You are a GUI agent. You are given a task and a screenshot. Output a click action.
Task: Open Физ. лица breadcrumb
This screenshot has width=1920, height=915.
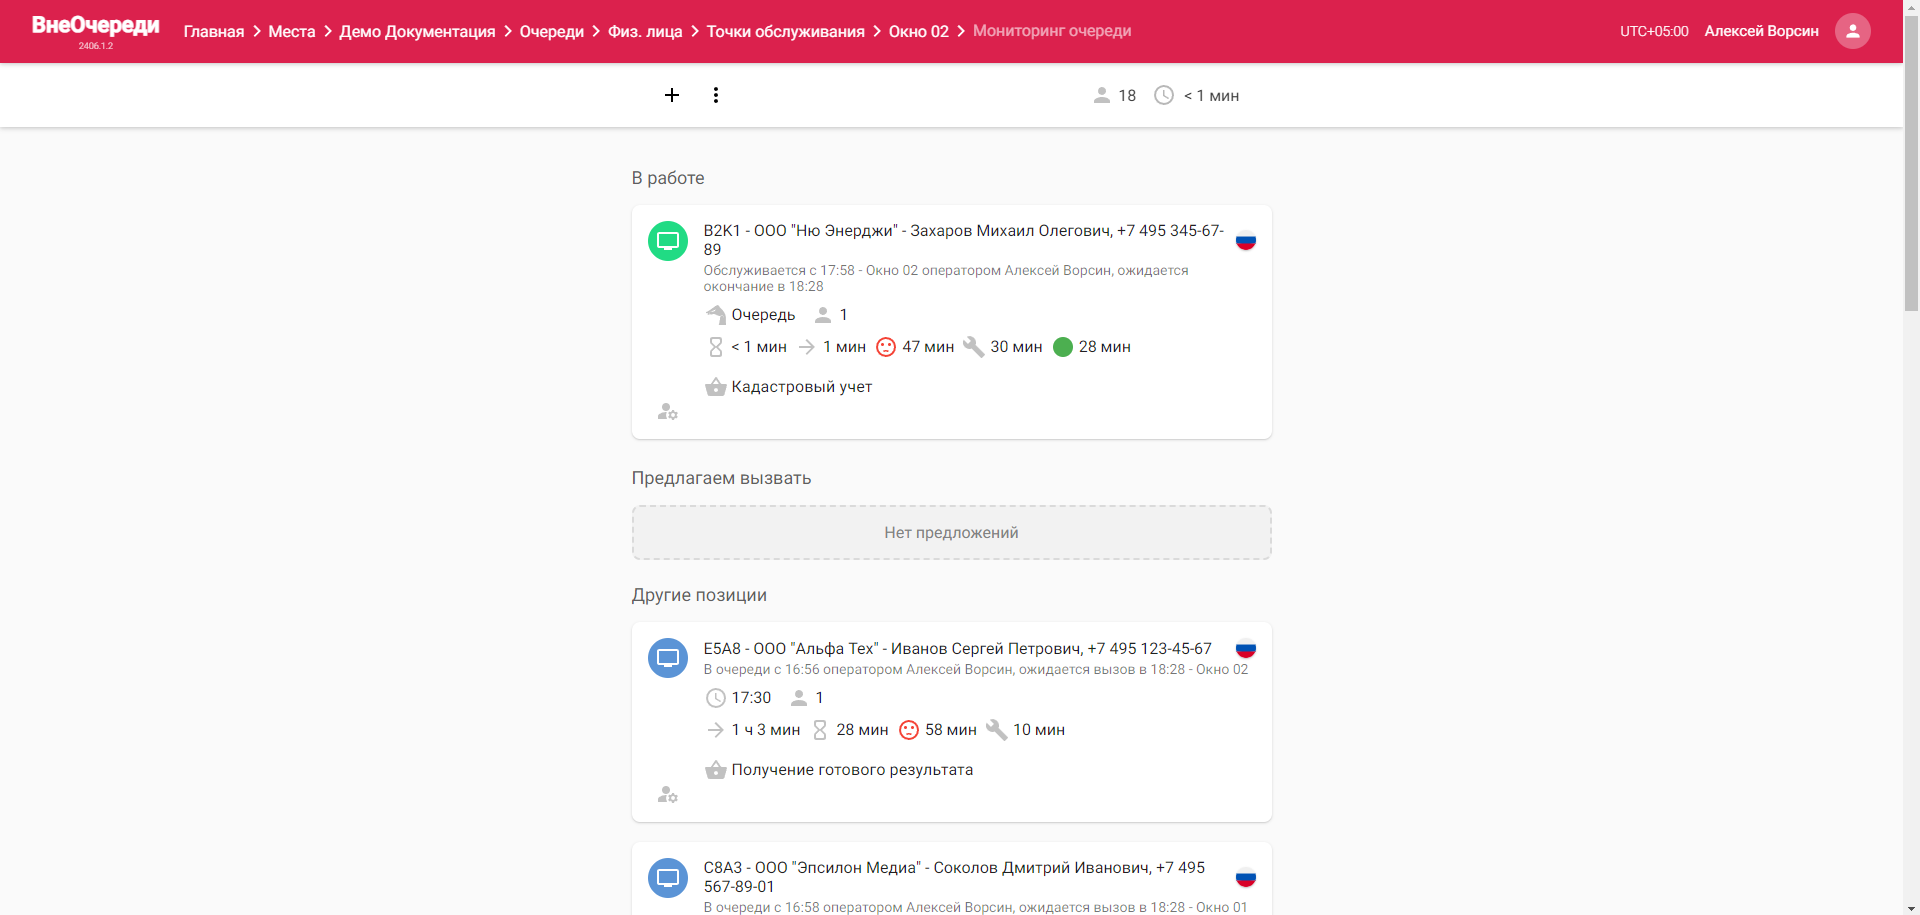pyautogui.click(x=645, y=31)
